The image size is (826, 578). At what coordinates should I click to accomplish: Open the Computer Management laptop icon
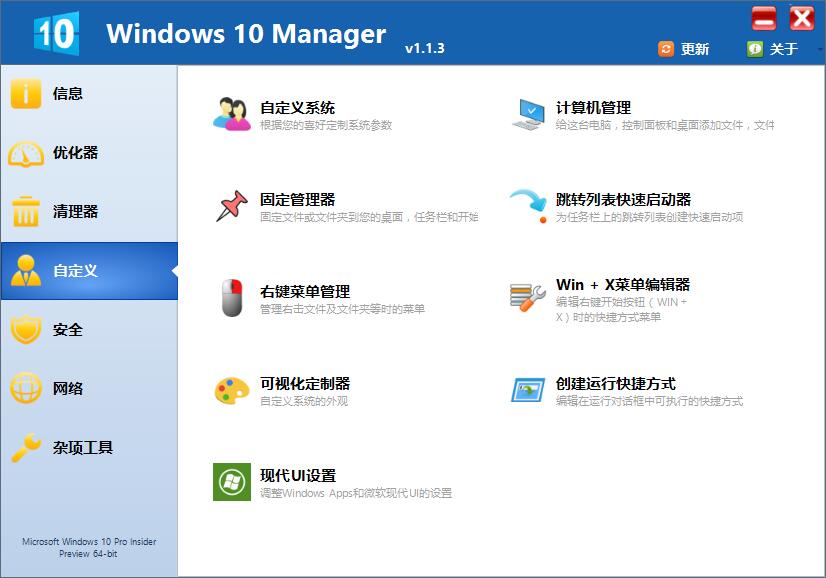coord(528,114)
